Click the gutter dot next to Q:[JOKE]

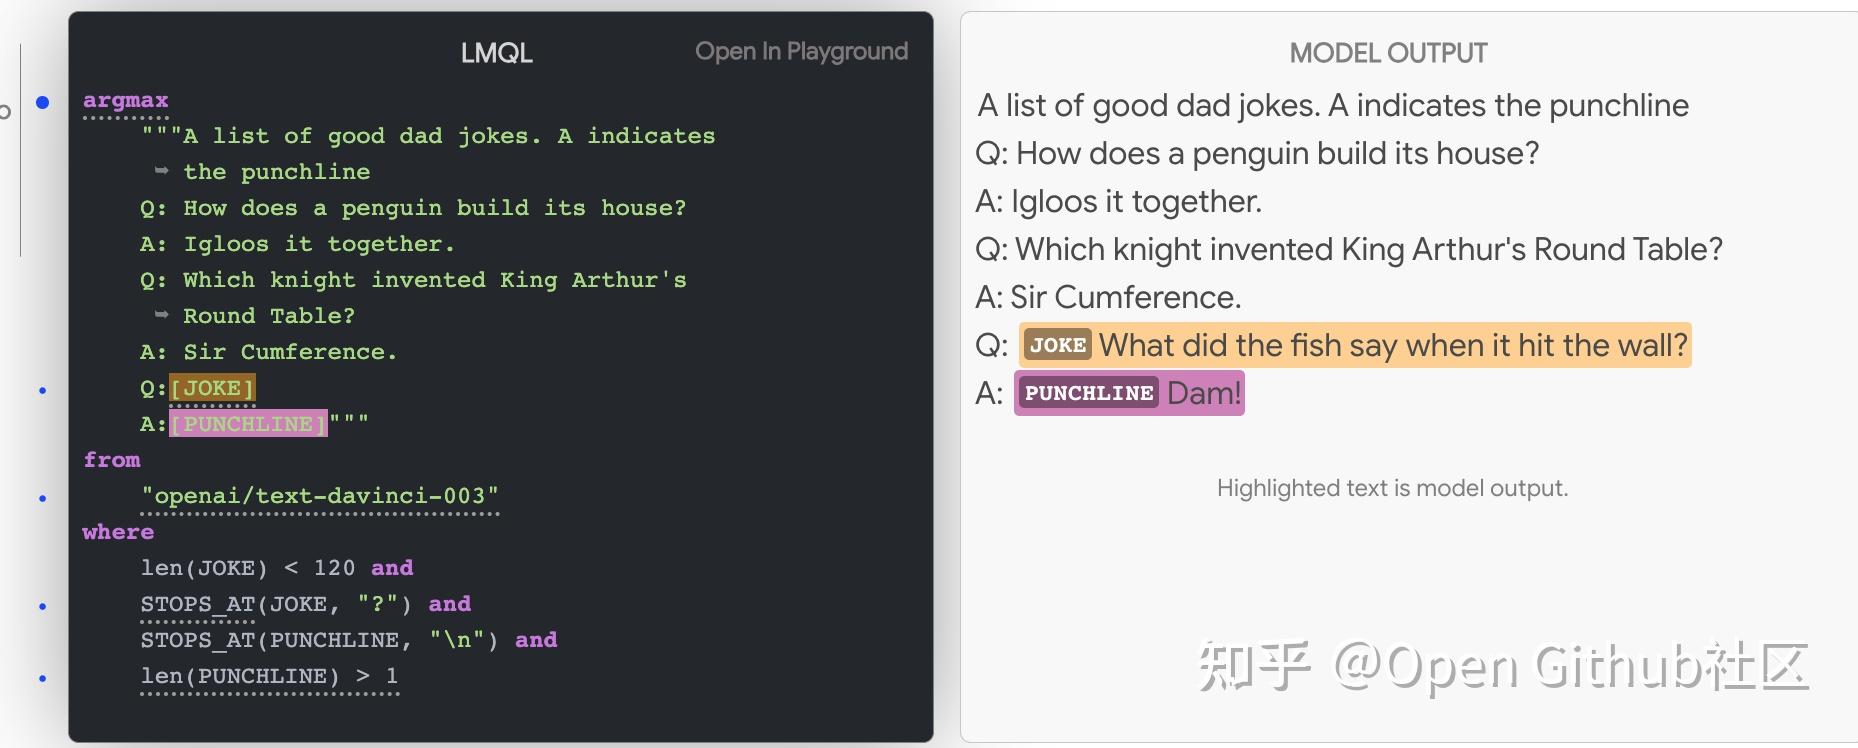(x=43, y=390)
